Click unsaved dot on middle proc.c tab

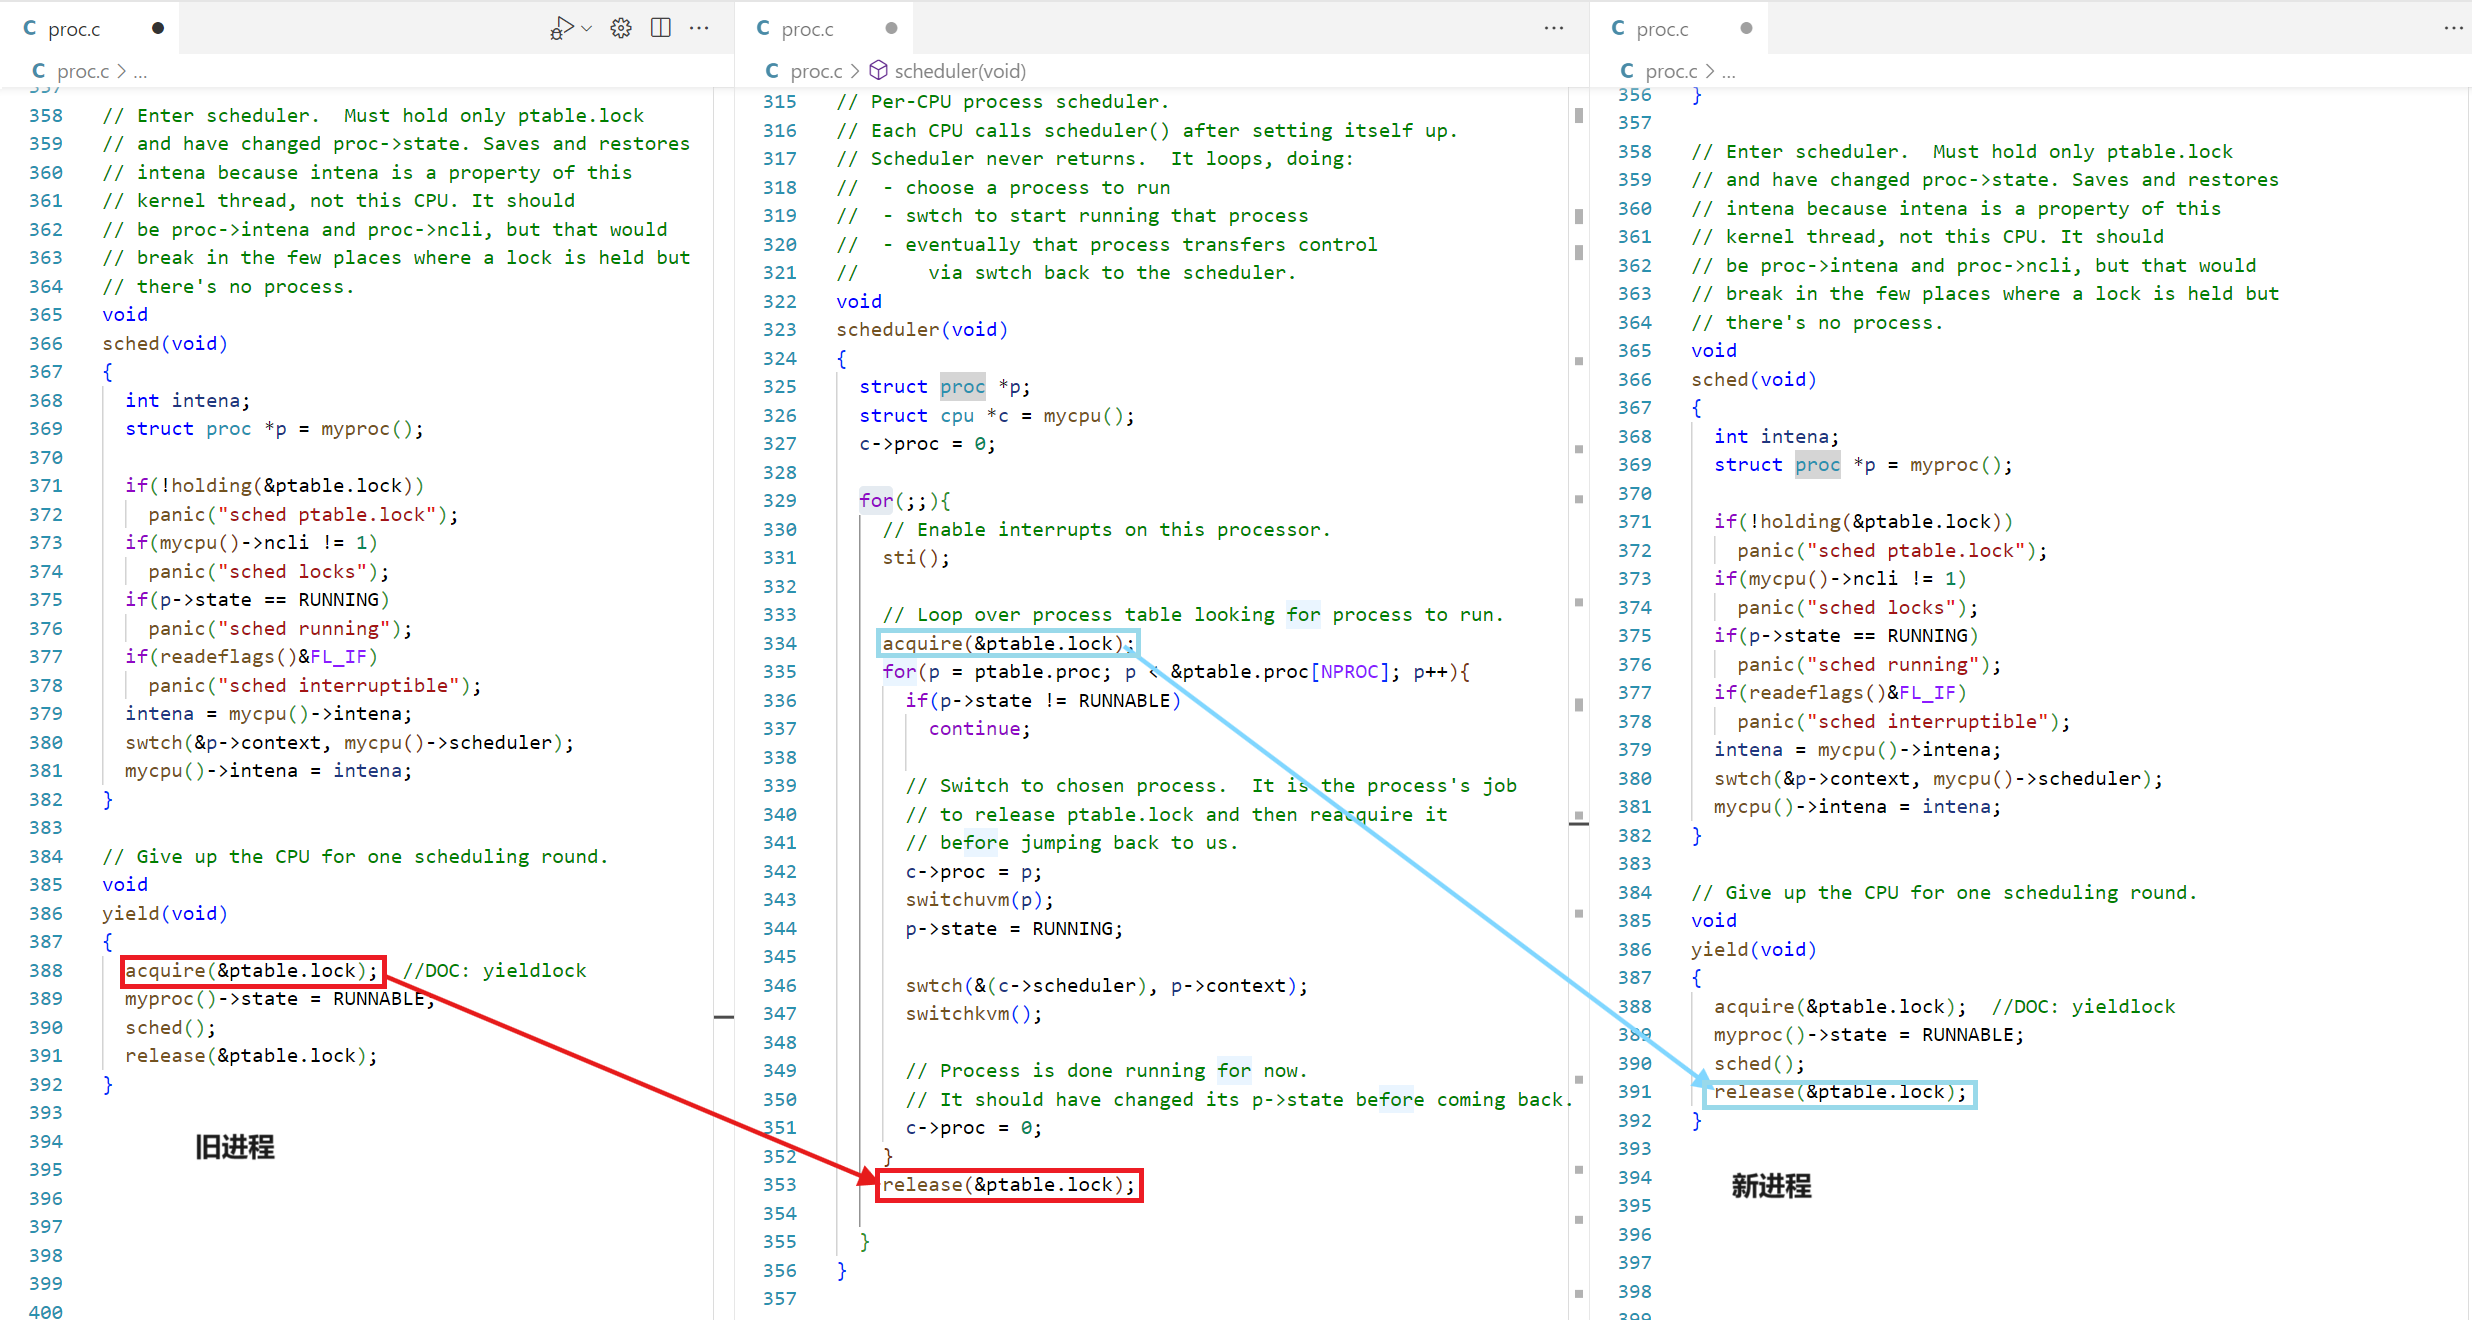[891, 28]
